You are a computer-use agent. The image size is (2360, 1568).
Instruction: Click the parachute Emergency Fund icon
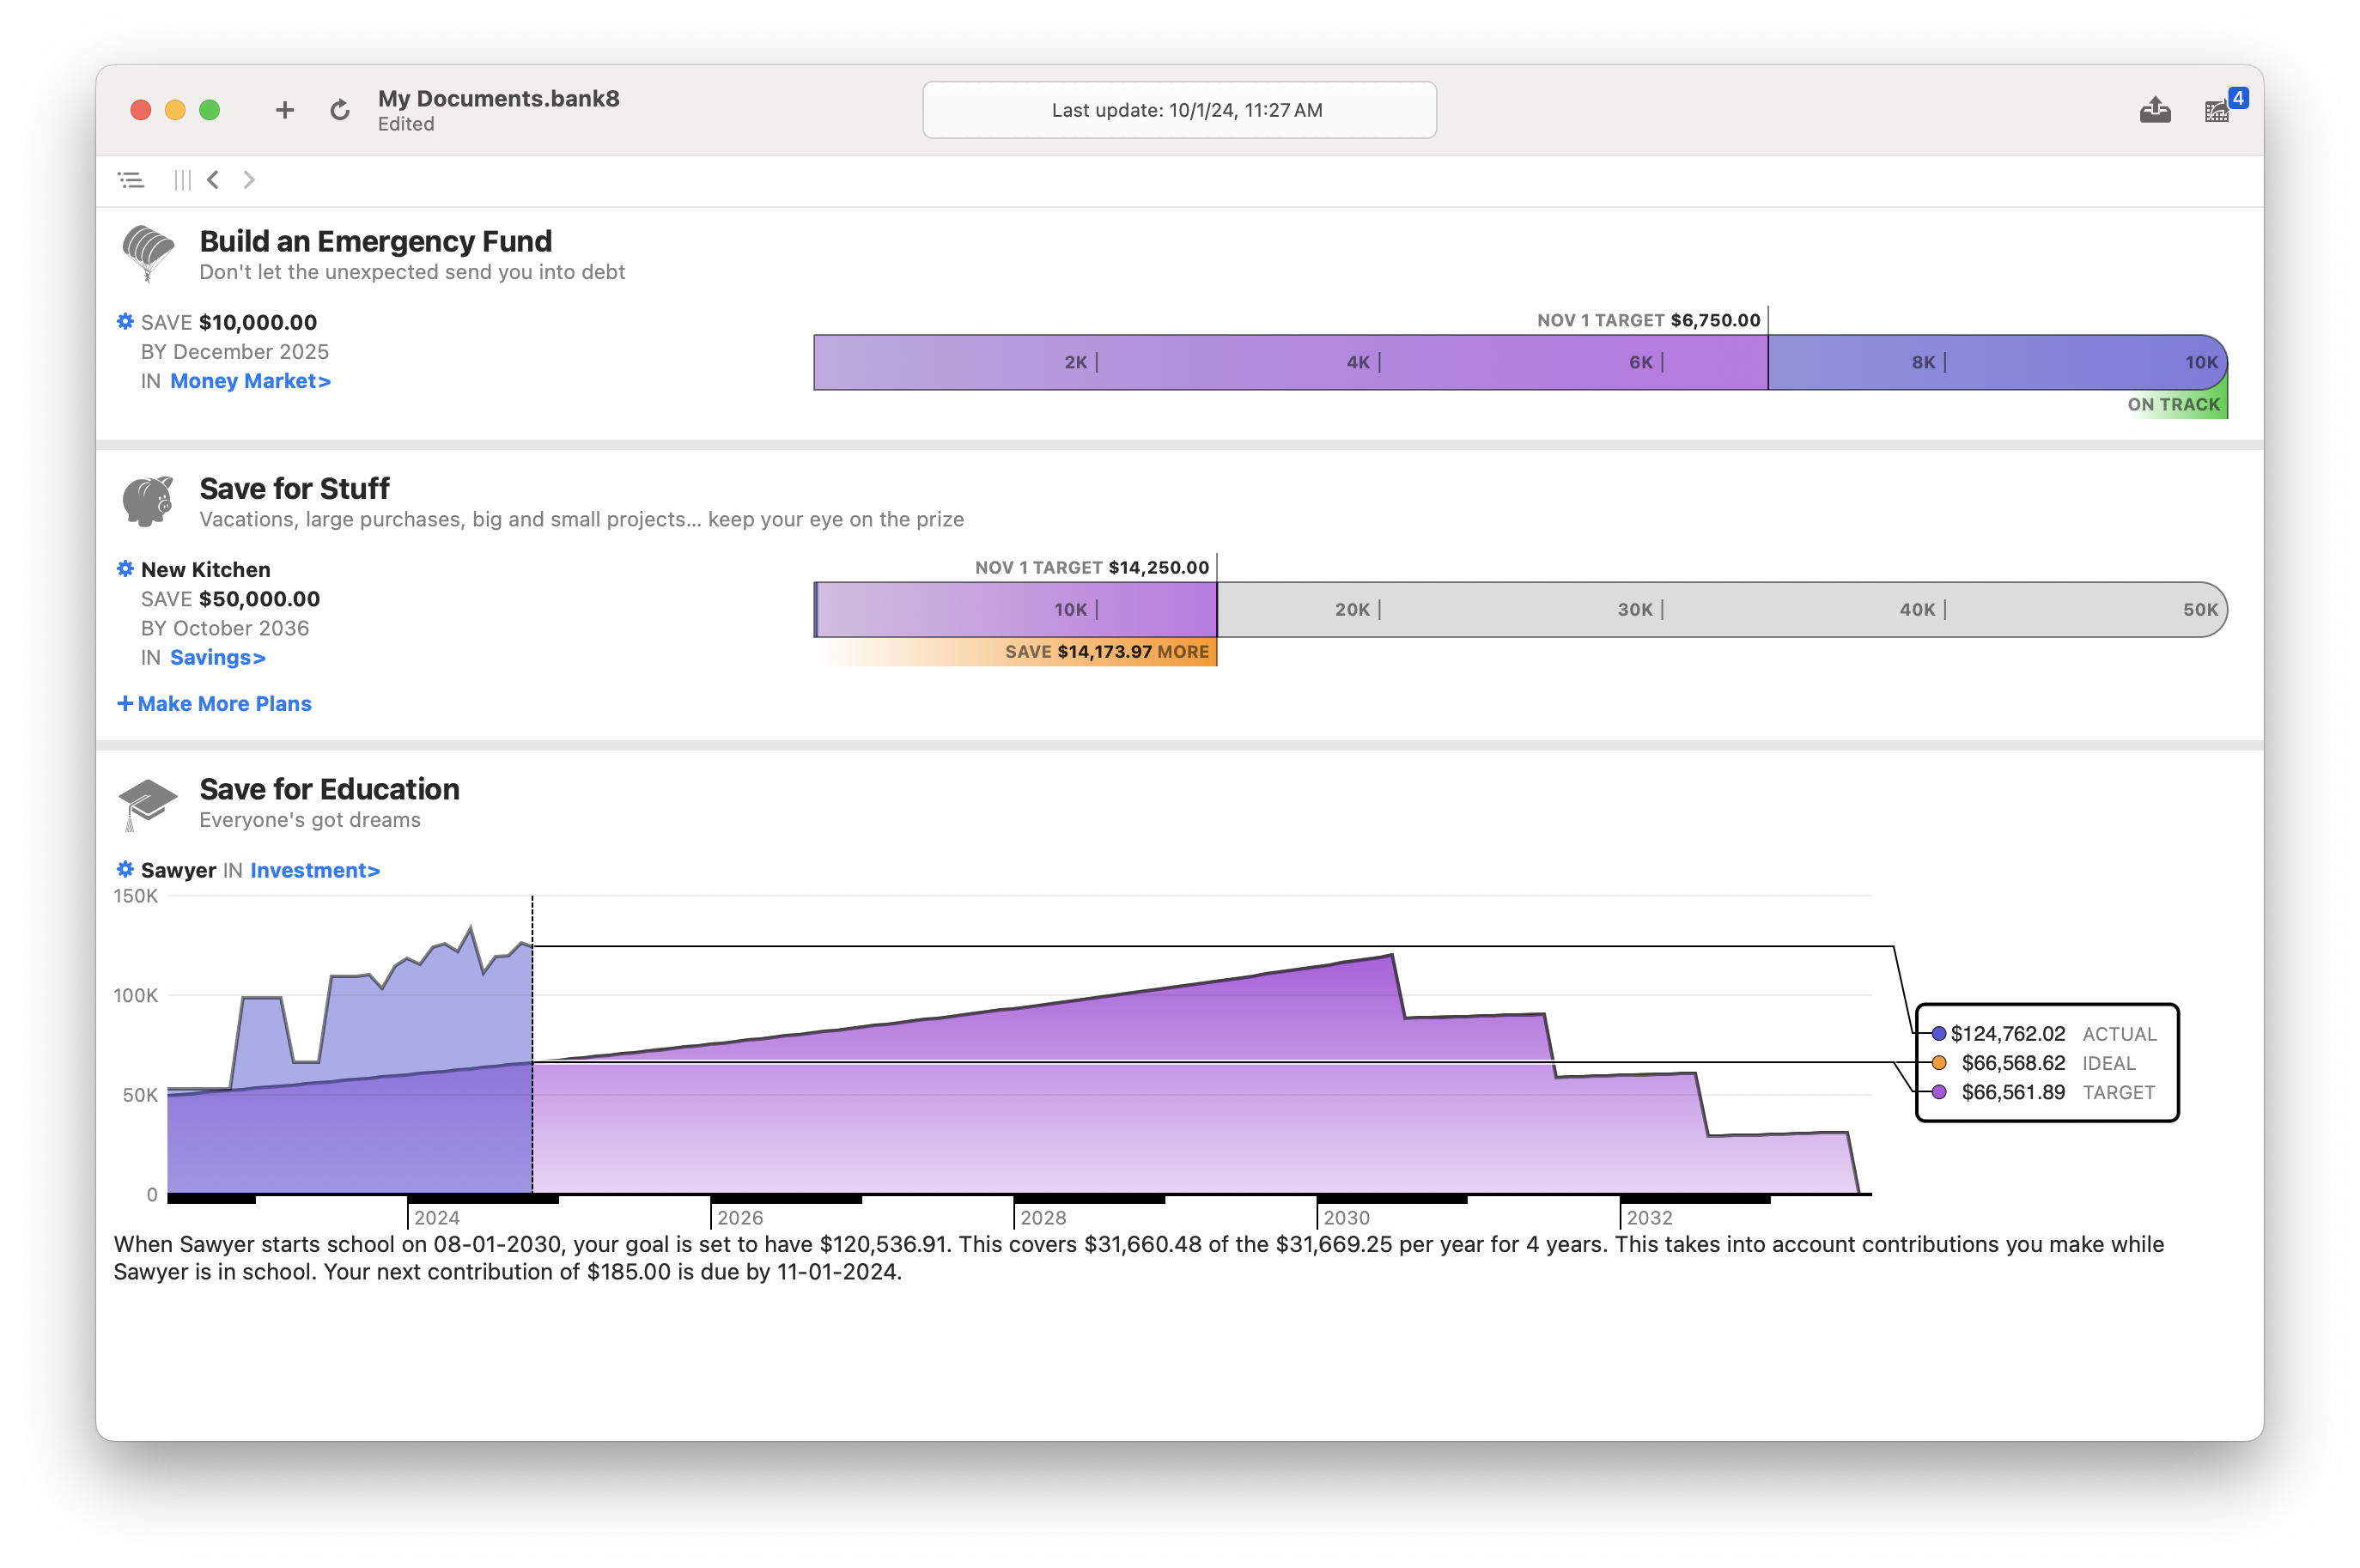point(148,253)
